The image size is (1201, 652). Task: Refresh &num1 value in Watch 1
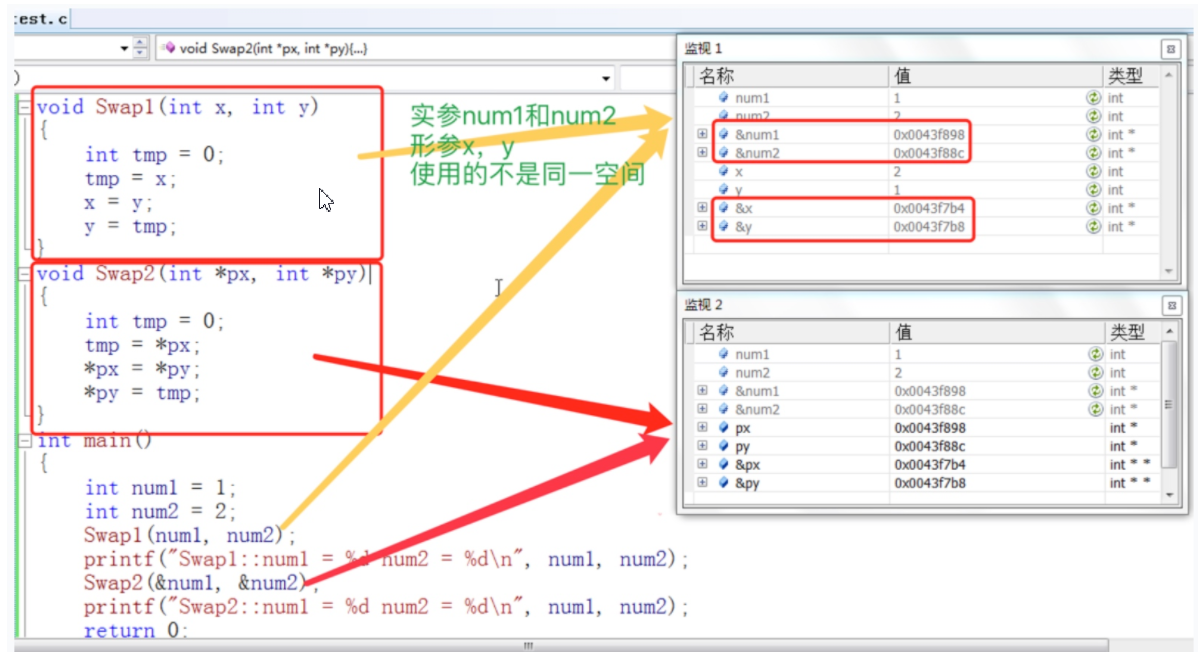[x=1095, y=135]
